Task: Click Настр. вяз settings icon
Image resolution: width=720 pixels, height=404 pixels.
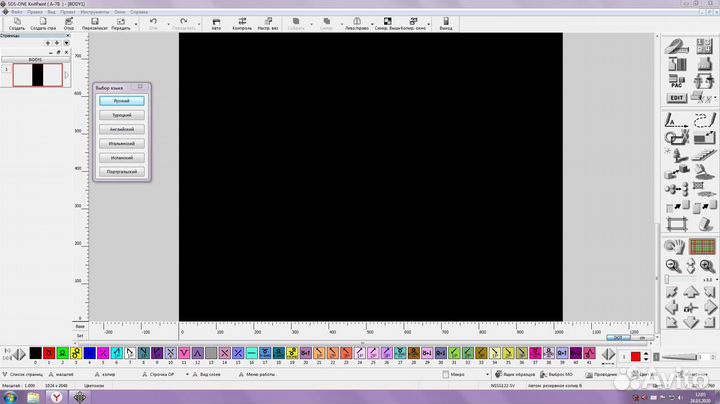Action: tap(268, 24)
